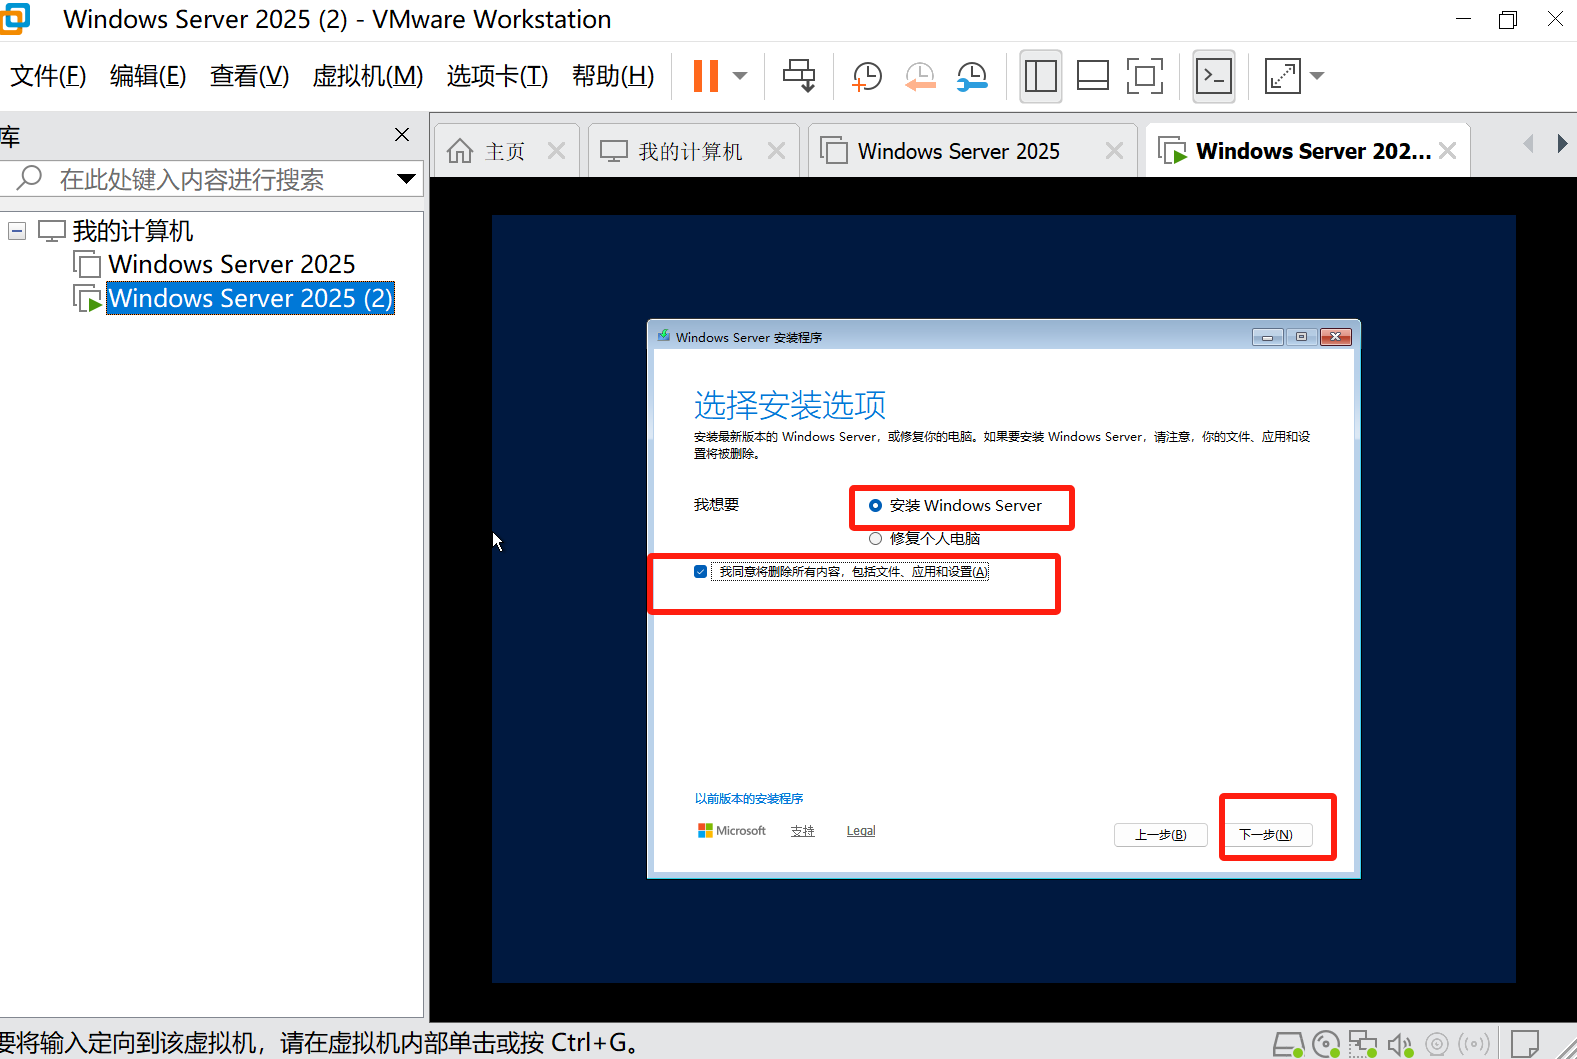Maximize the Windows Server setup dialog

[1301, 337]
